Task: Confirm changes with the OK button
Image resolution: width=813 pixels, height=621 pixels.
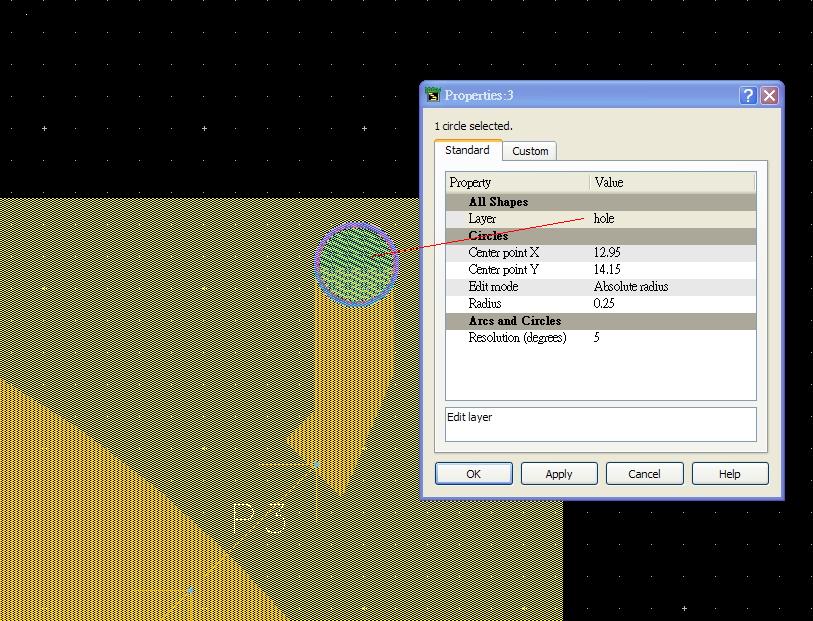Action: (x=474, y=474)
